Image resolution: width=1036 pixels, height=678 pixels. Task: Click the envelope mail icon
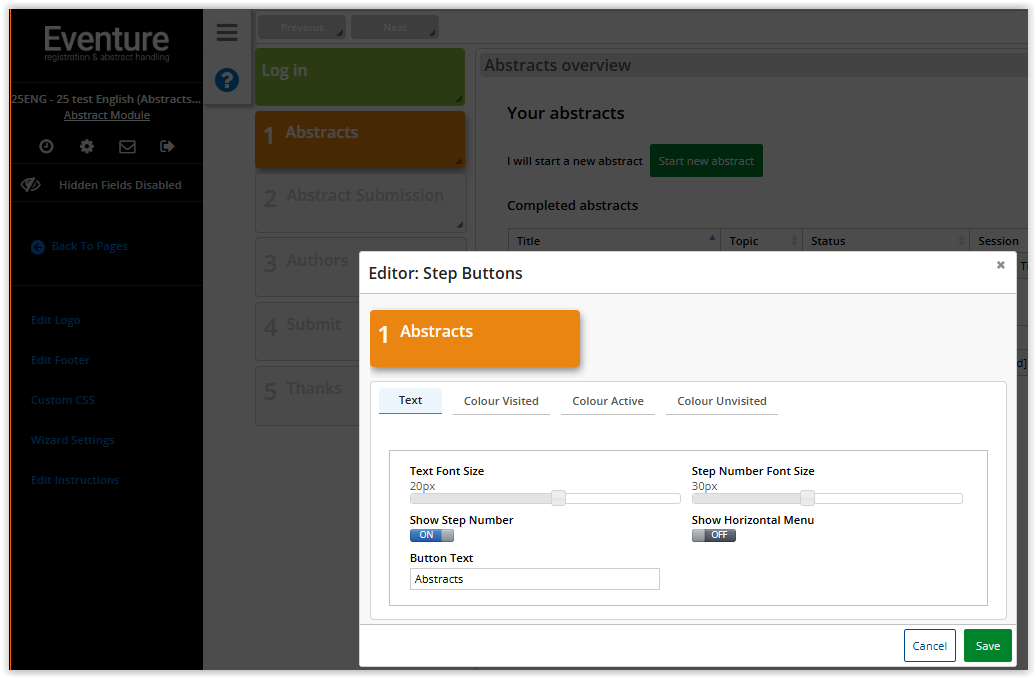tap(127, 146)
